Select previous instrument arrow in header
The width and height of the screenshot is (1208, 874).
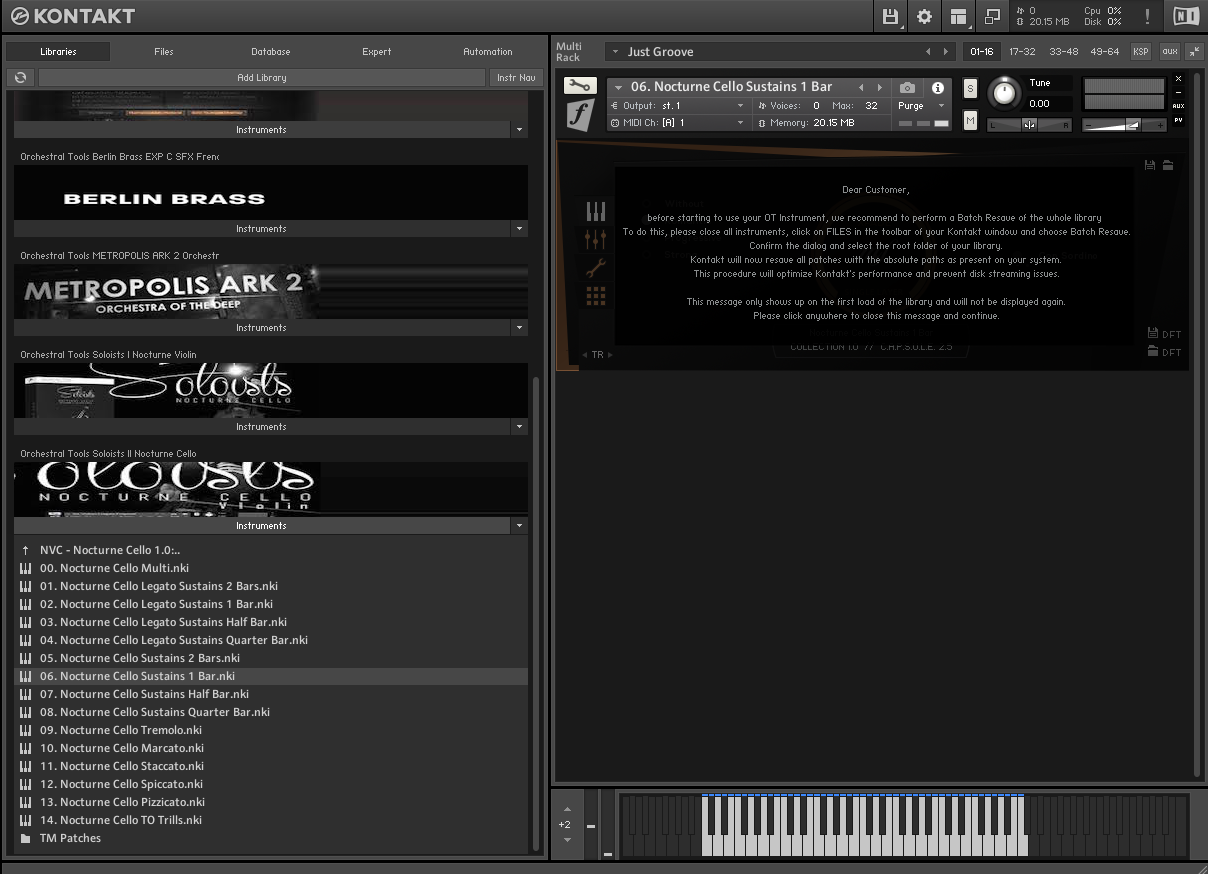tap(861, 88)
